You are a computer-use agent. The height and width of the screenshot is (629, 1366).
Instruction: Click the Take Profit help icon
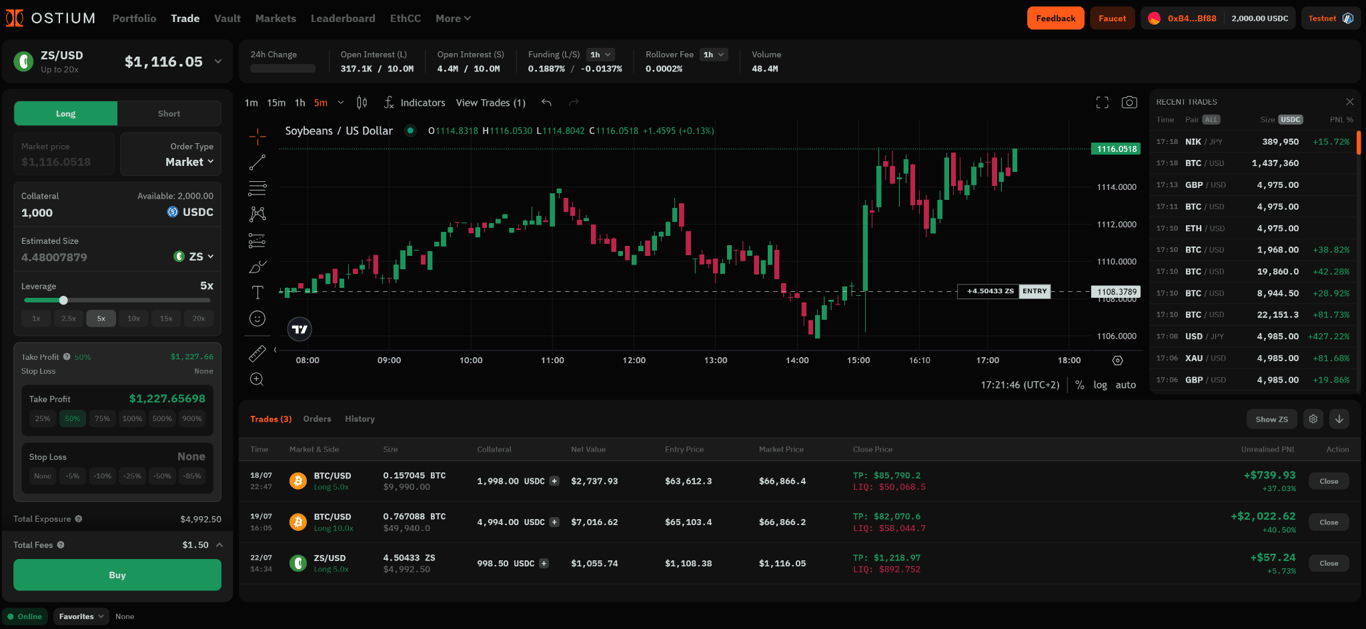tap(67, 357)
